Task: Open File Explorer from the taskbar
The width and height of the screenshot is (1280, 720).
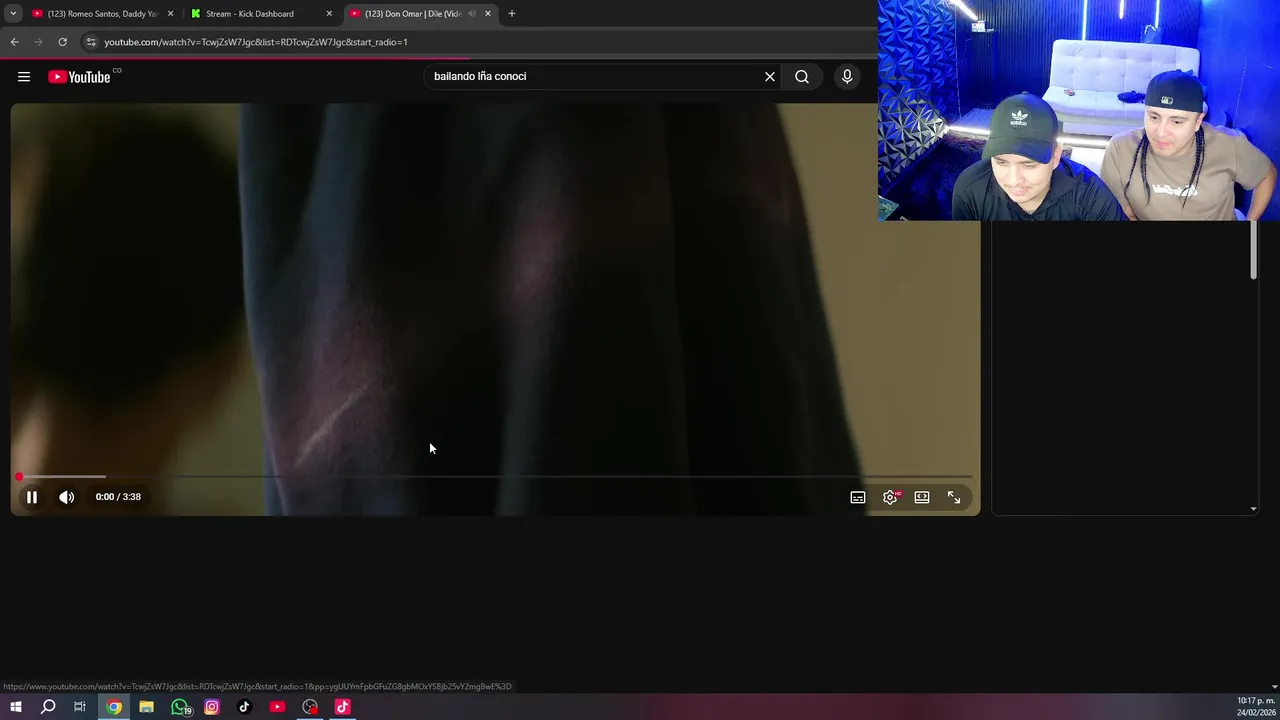Action: [x=147, y=707]
